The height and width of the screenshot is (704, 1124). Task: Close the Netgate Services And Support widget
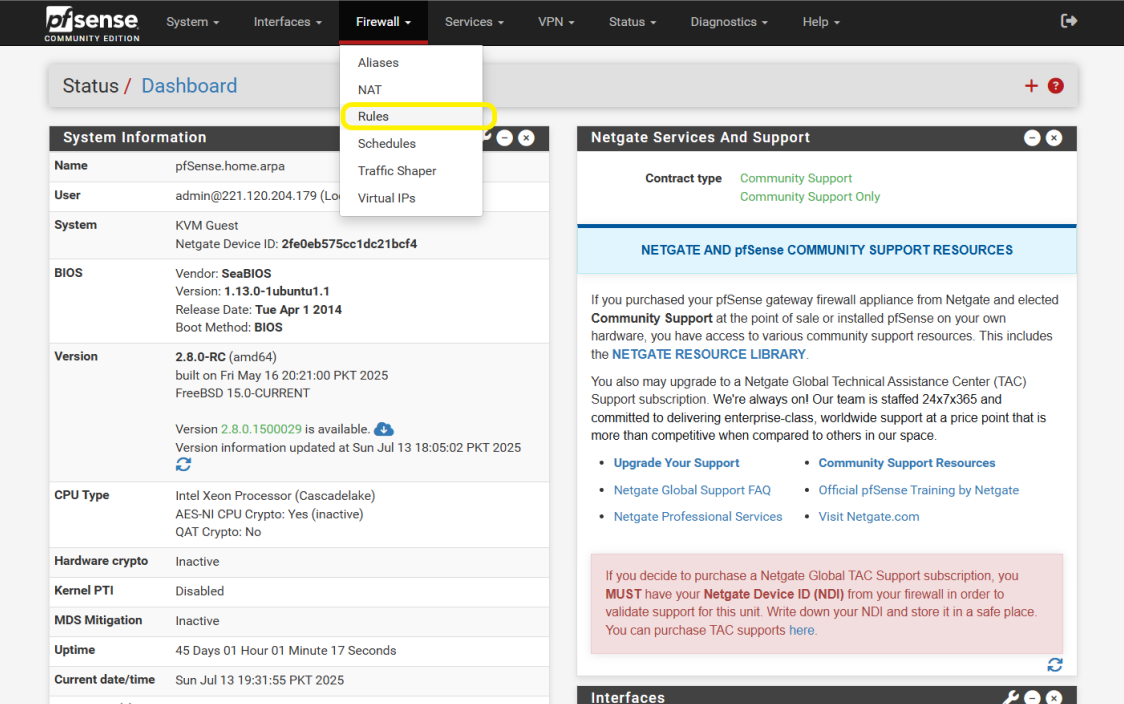point(1054,138)
